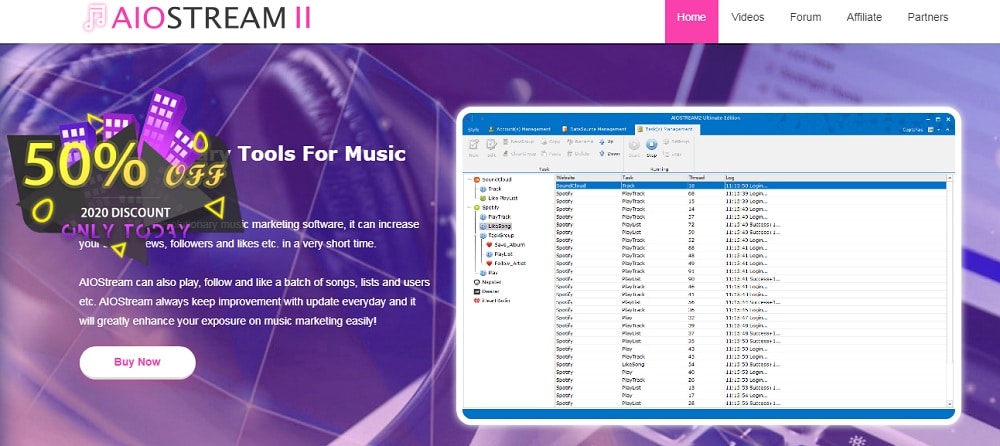Click the scrollbar down arrow in task list
This screenshot has height=446, width=1000.
pos(950,403)
